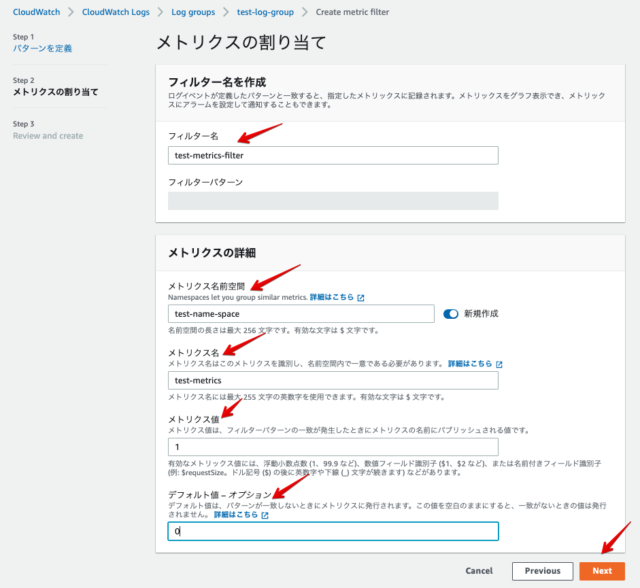Click the CloudWatch breadcrumb link
Image resolution: width=640 pixels, height=588 pixels.
(39, 12)
